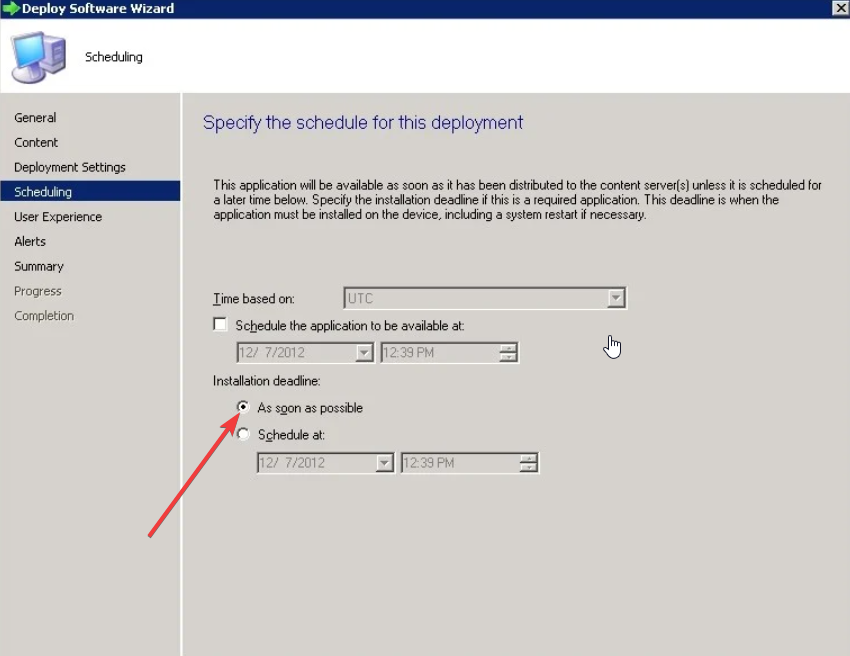Image resolution: width=850 pixels, height=656 pixels.
Task: Enable 'Schedule the application to be available at'
Action: tap(220, 325)
